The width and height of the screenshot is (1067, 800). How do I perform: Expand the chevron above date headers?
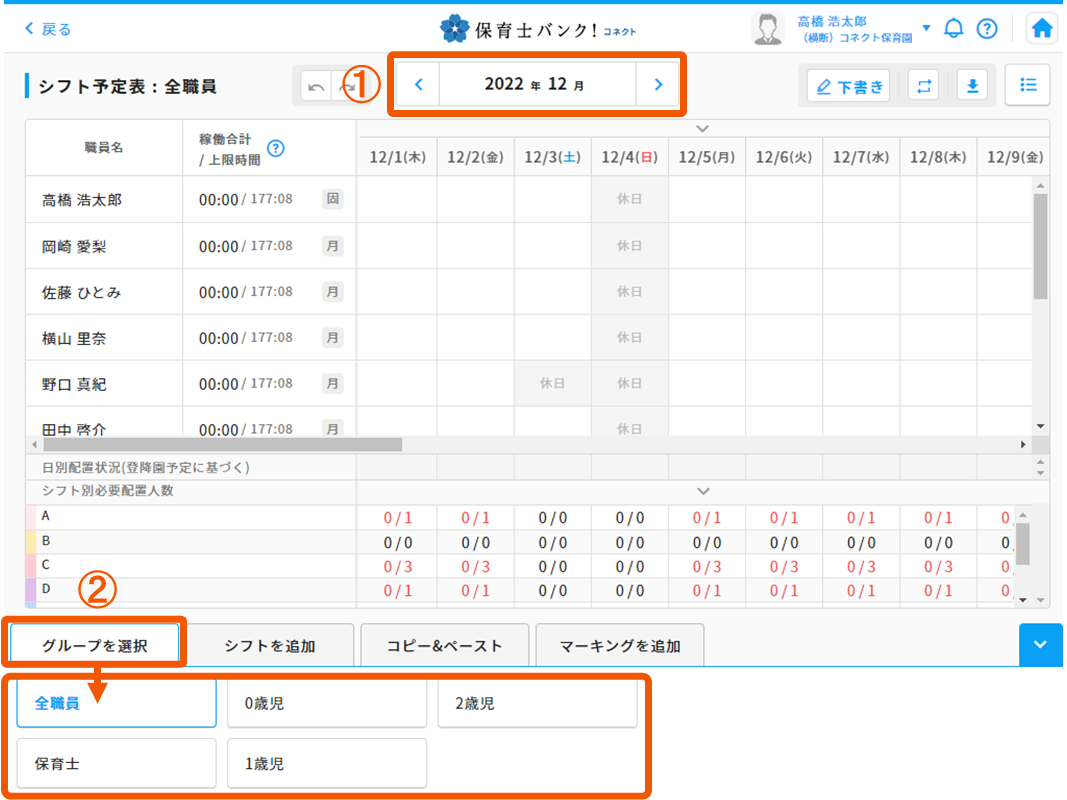pos(703,128)
